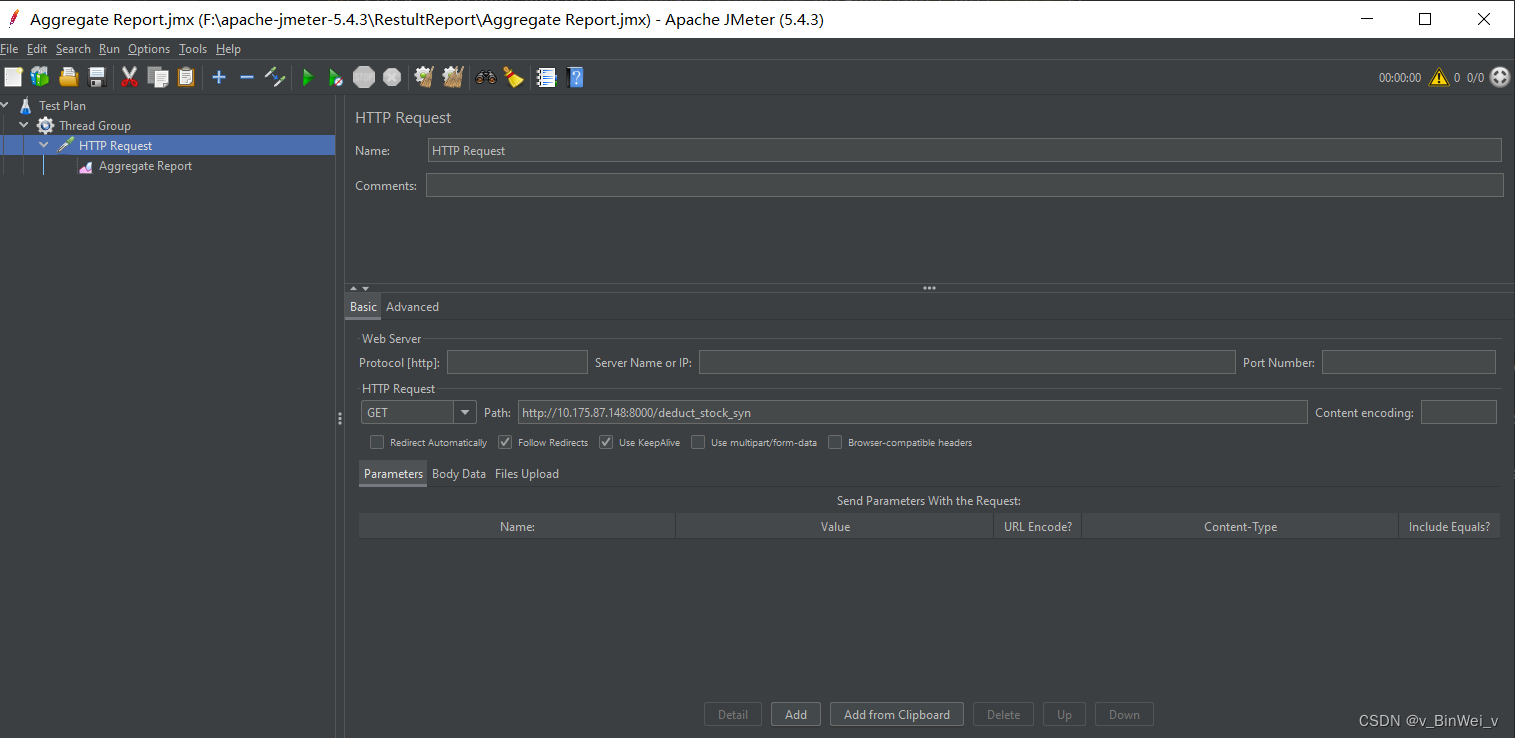Click the New test plan icon
The height and width of the screenshot is (738, 1515).
13,77
